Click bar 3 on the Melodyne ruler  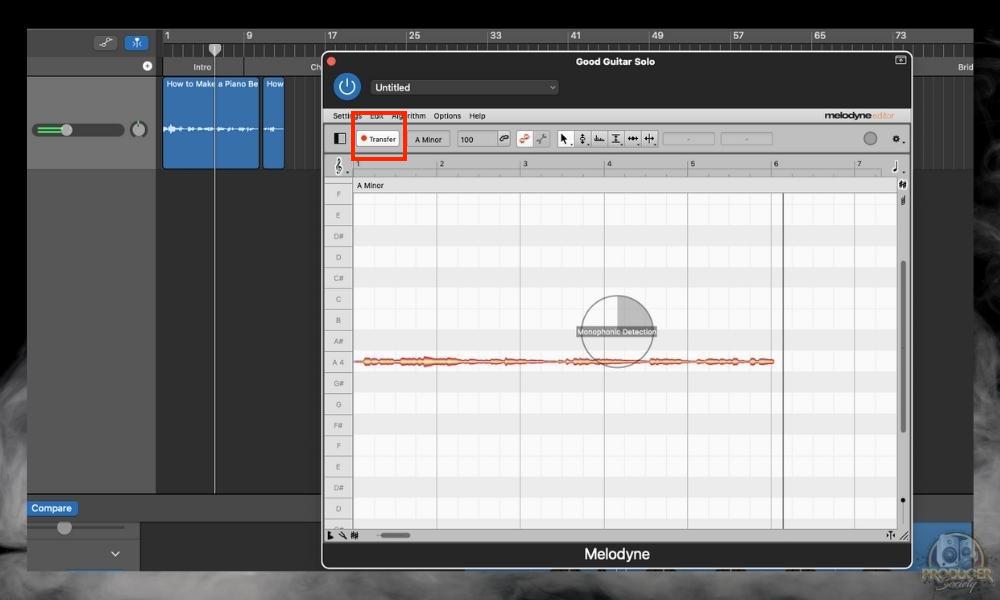525,164
